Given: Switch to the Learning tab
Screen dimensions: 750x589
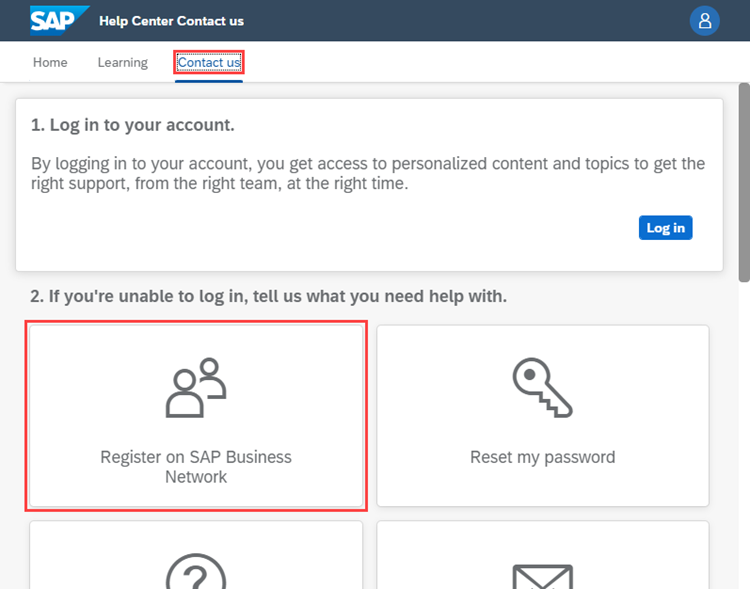Looking at the screenshot, I should pos(122,62).
